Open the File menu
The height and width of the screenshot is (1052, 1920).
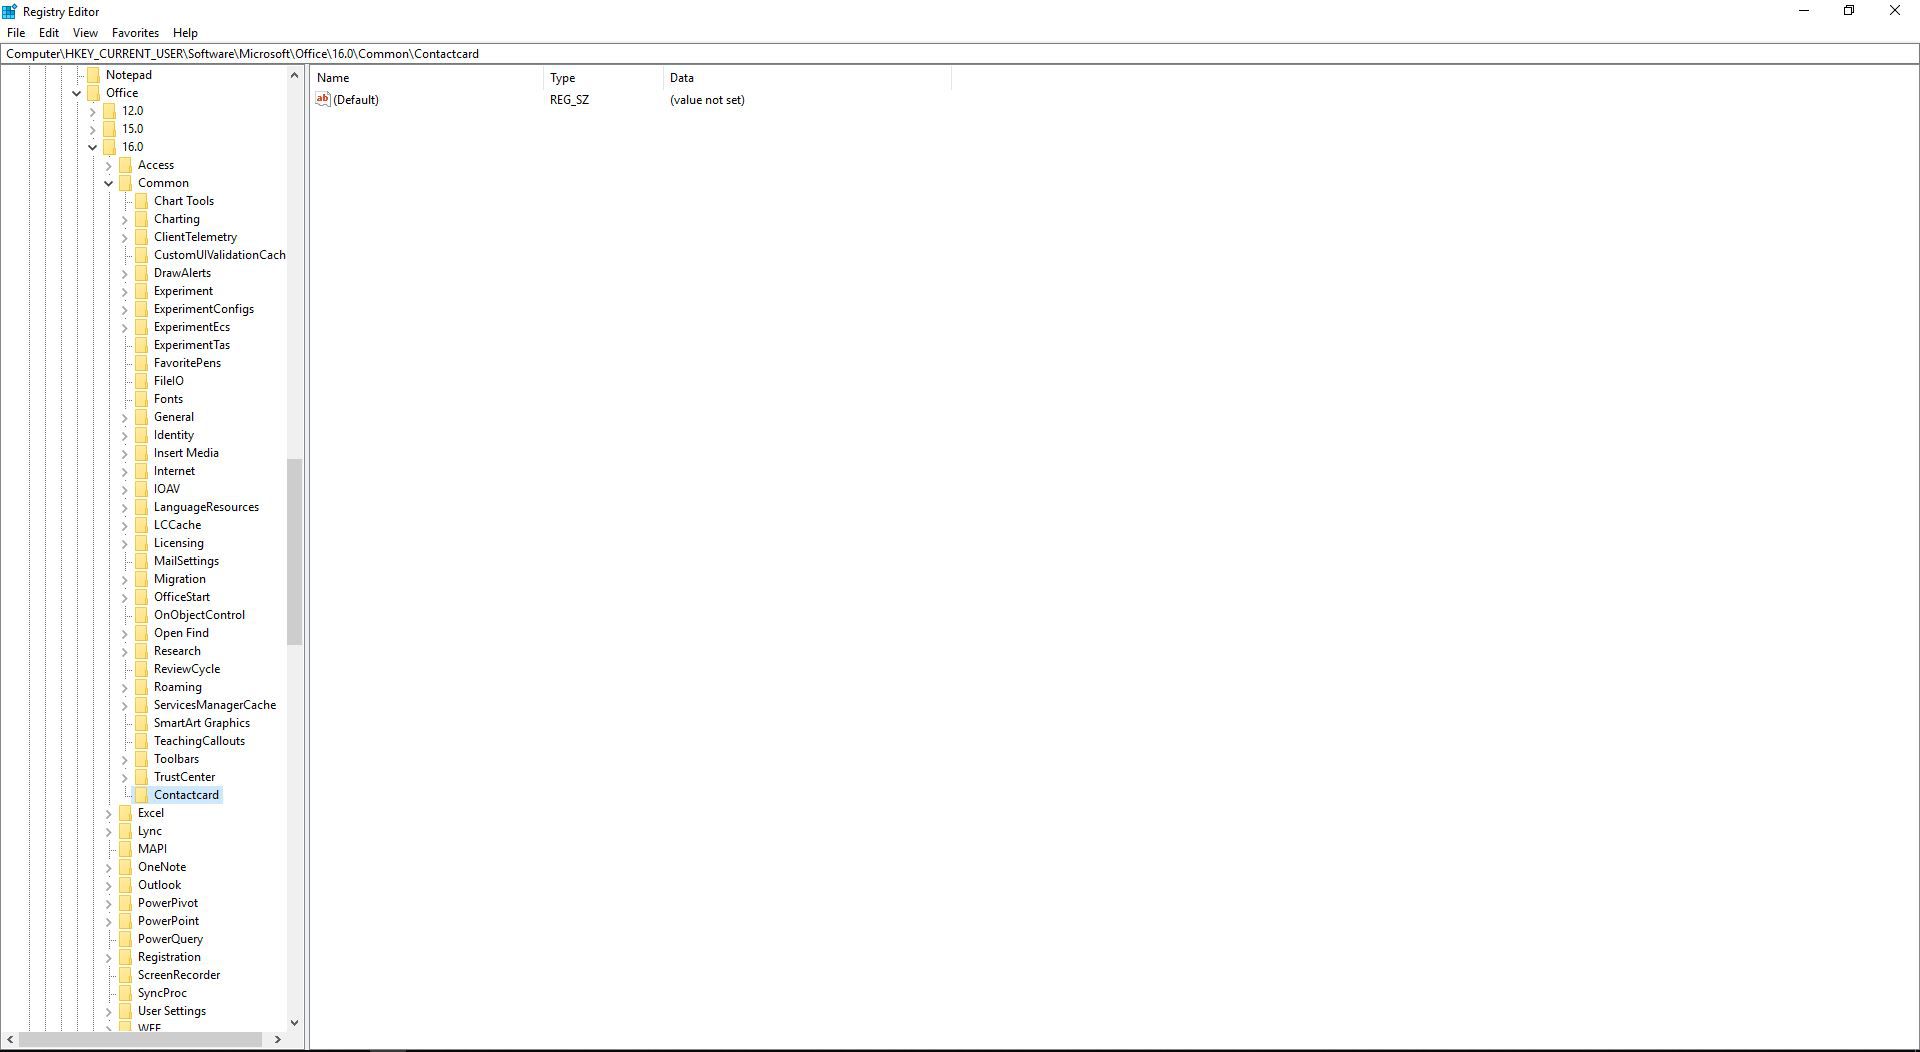16,33
